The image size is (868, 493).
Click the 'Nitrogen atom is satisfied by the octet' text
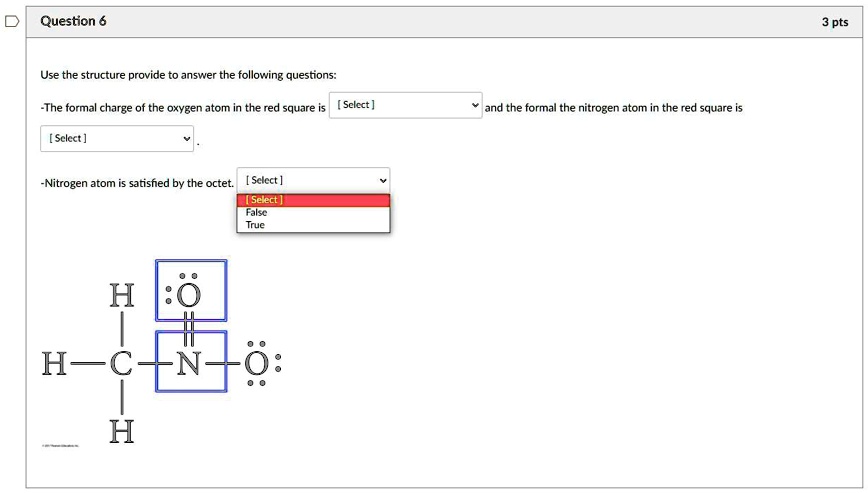point(137,183)
